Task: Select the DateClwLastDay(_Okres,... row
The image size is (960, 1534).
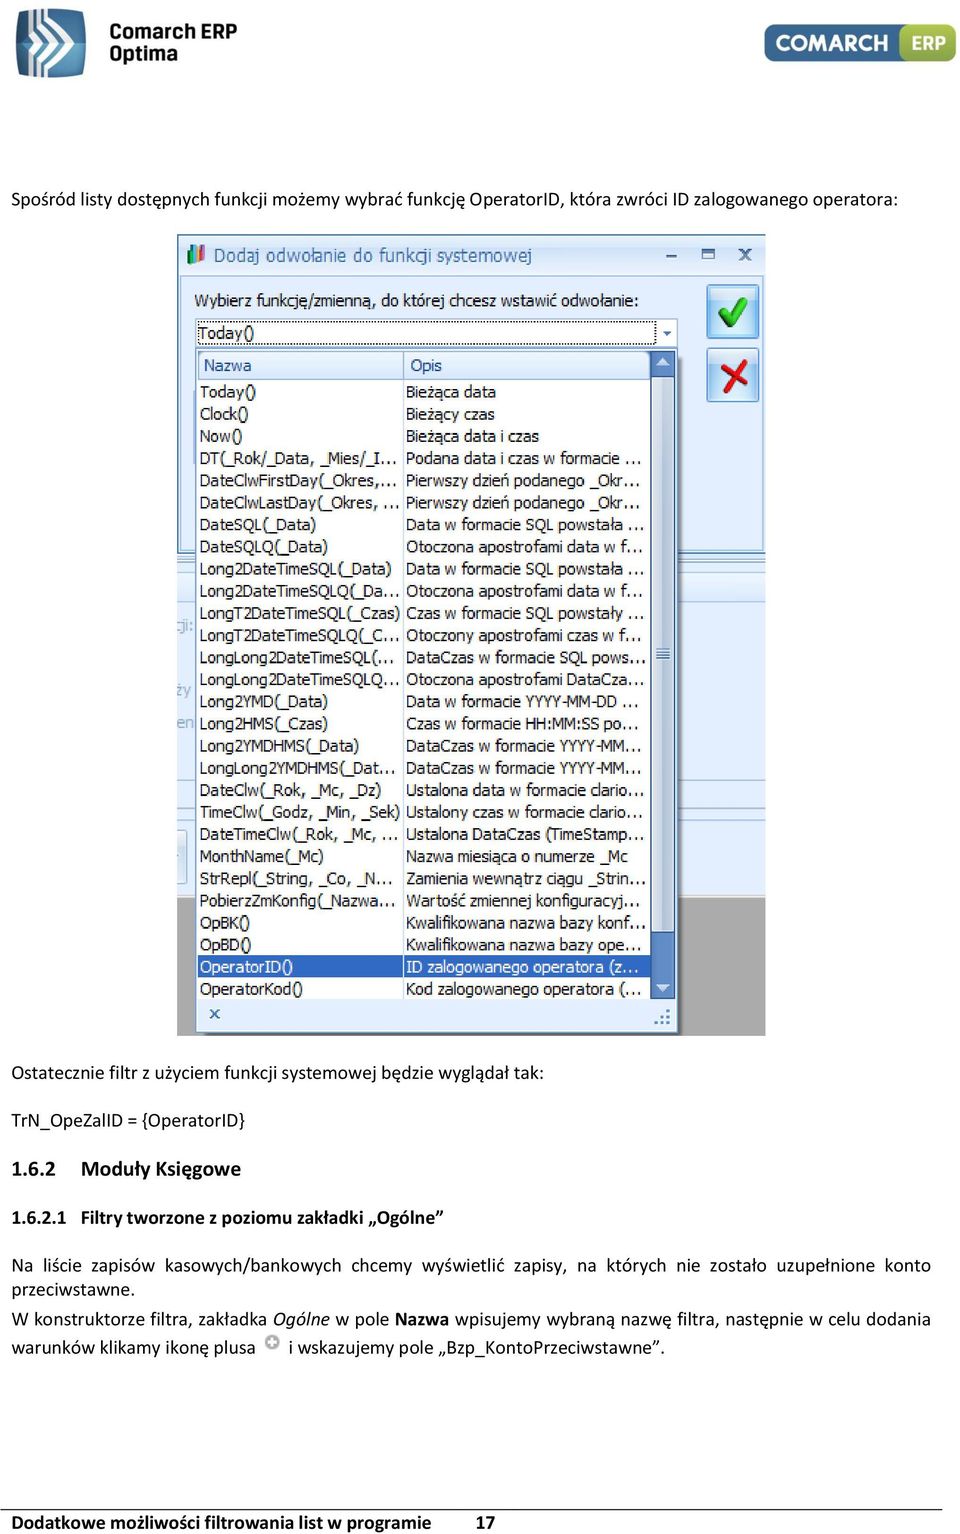Action: point(424,502)
